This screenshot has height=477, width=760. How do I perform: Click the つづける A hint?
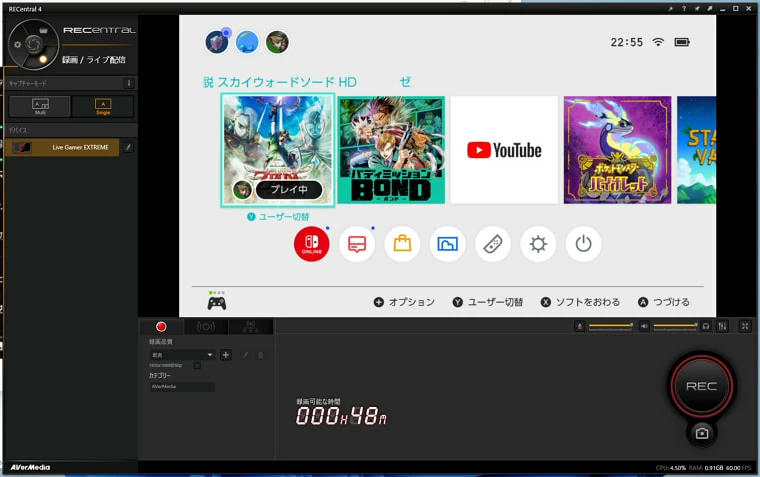[664, 302]
